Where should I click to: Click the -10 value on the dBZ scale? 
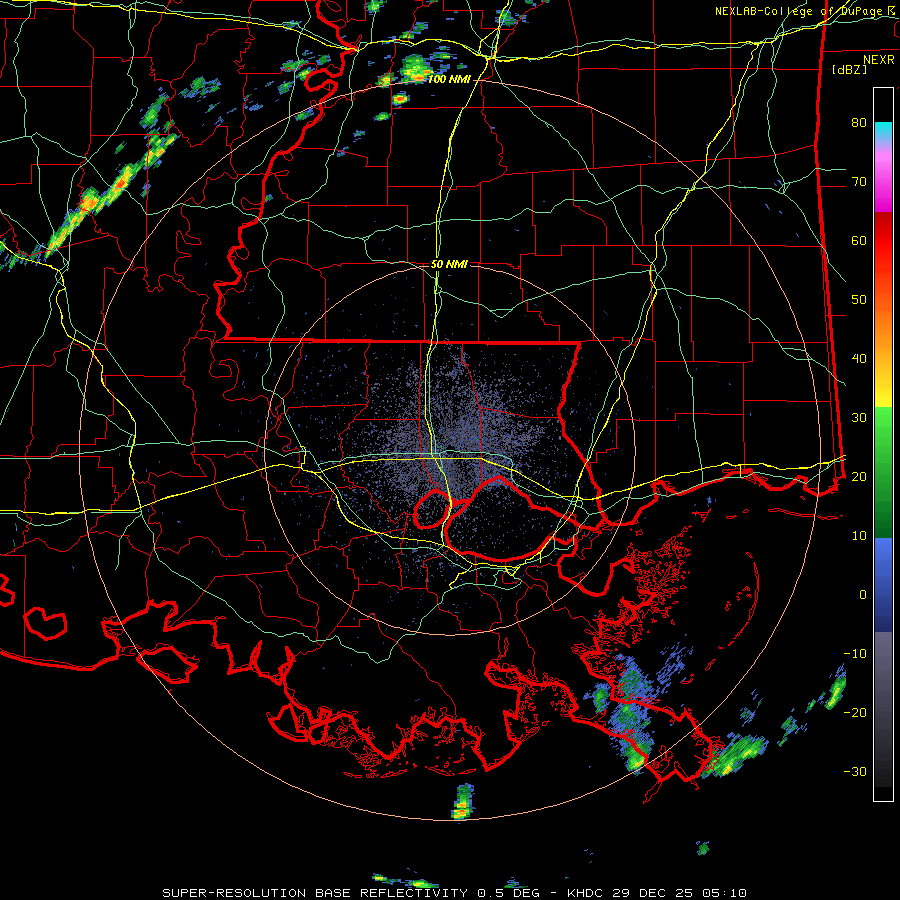point(855,653)
